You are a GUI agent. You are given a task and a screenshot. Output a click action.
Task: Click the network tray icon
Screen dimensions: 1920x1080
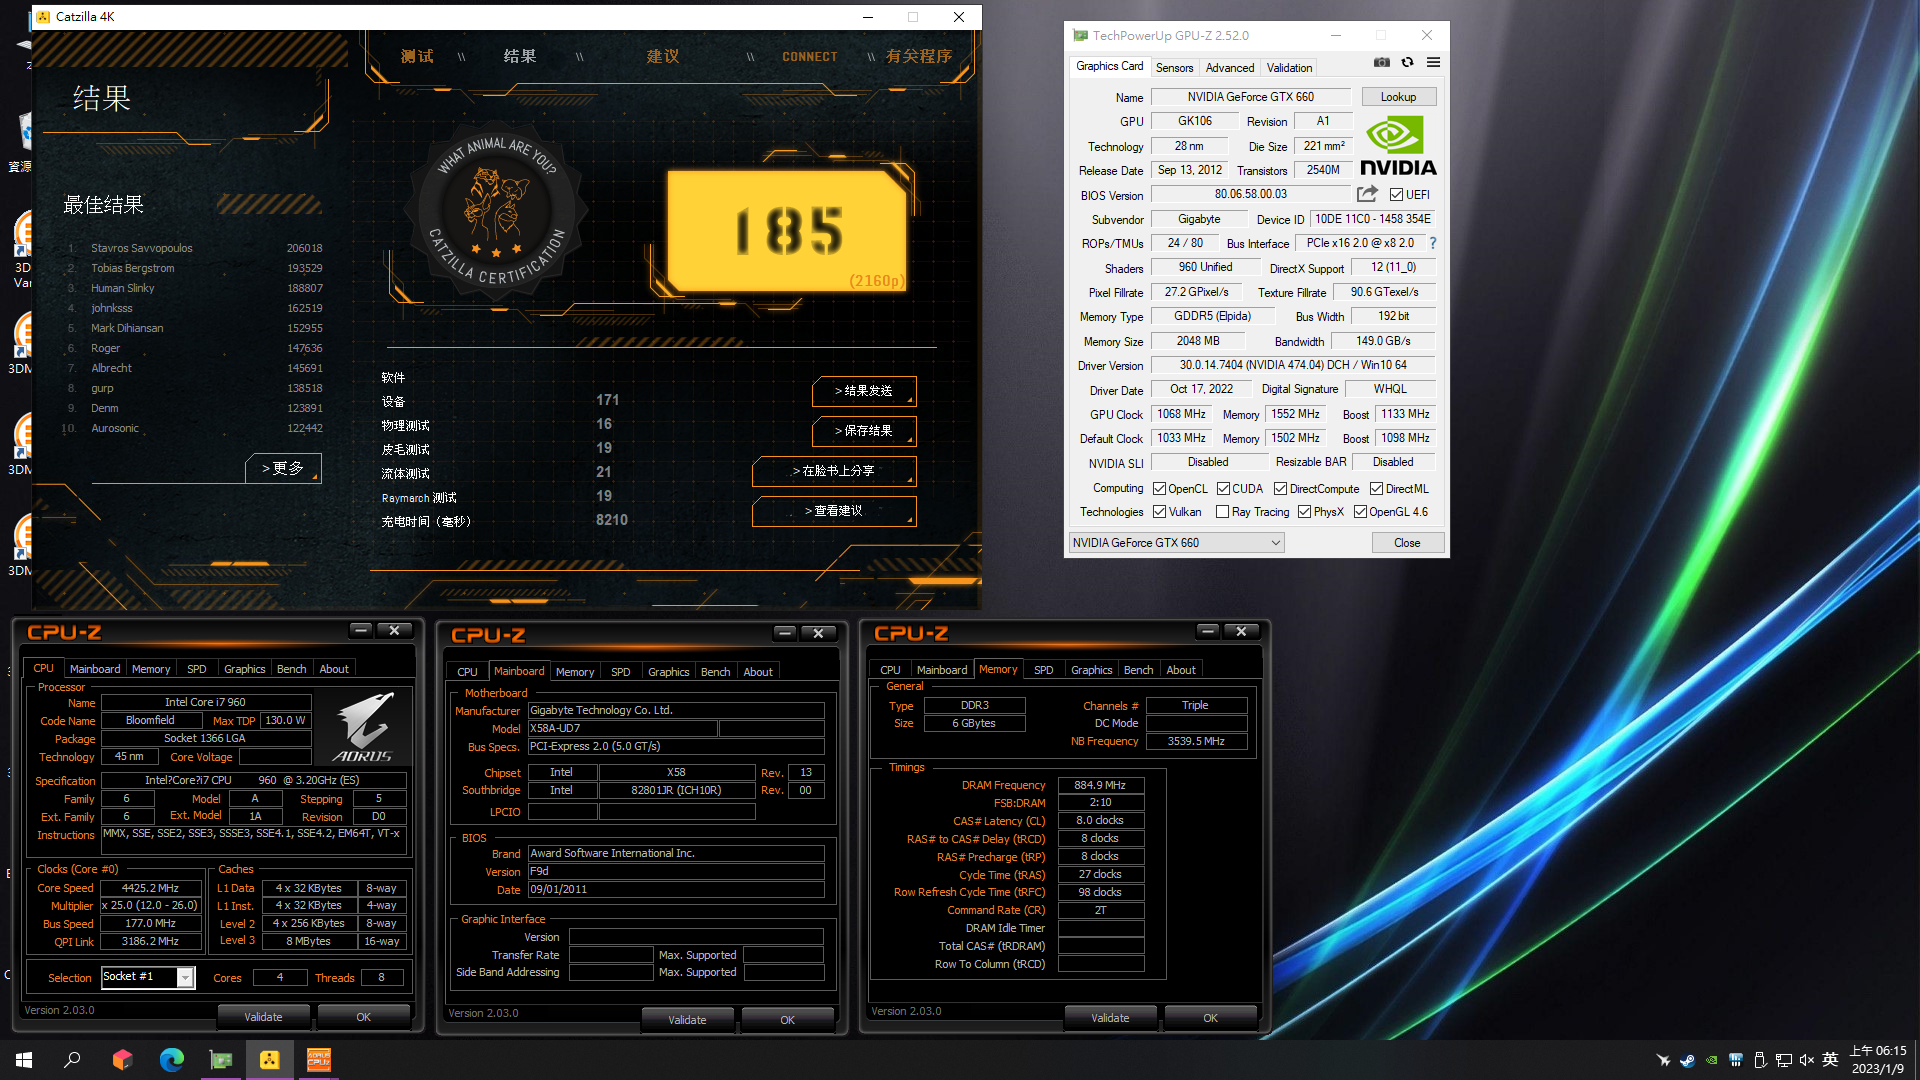click(1783, 1060)
